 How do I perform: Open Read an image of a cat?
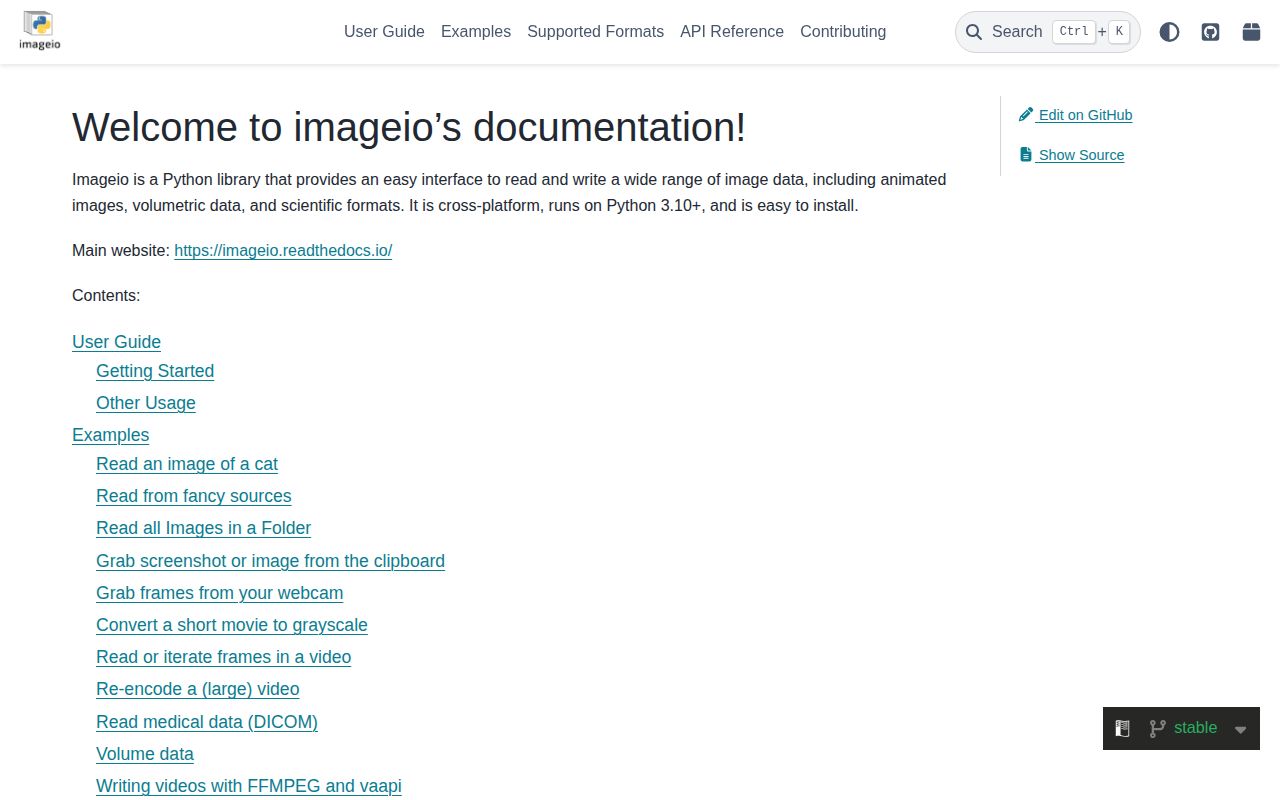click(x=187, y=464)
